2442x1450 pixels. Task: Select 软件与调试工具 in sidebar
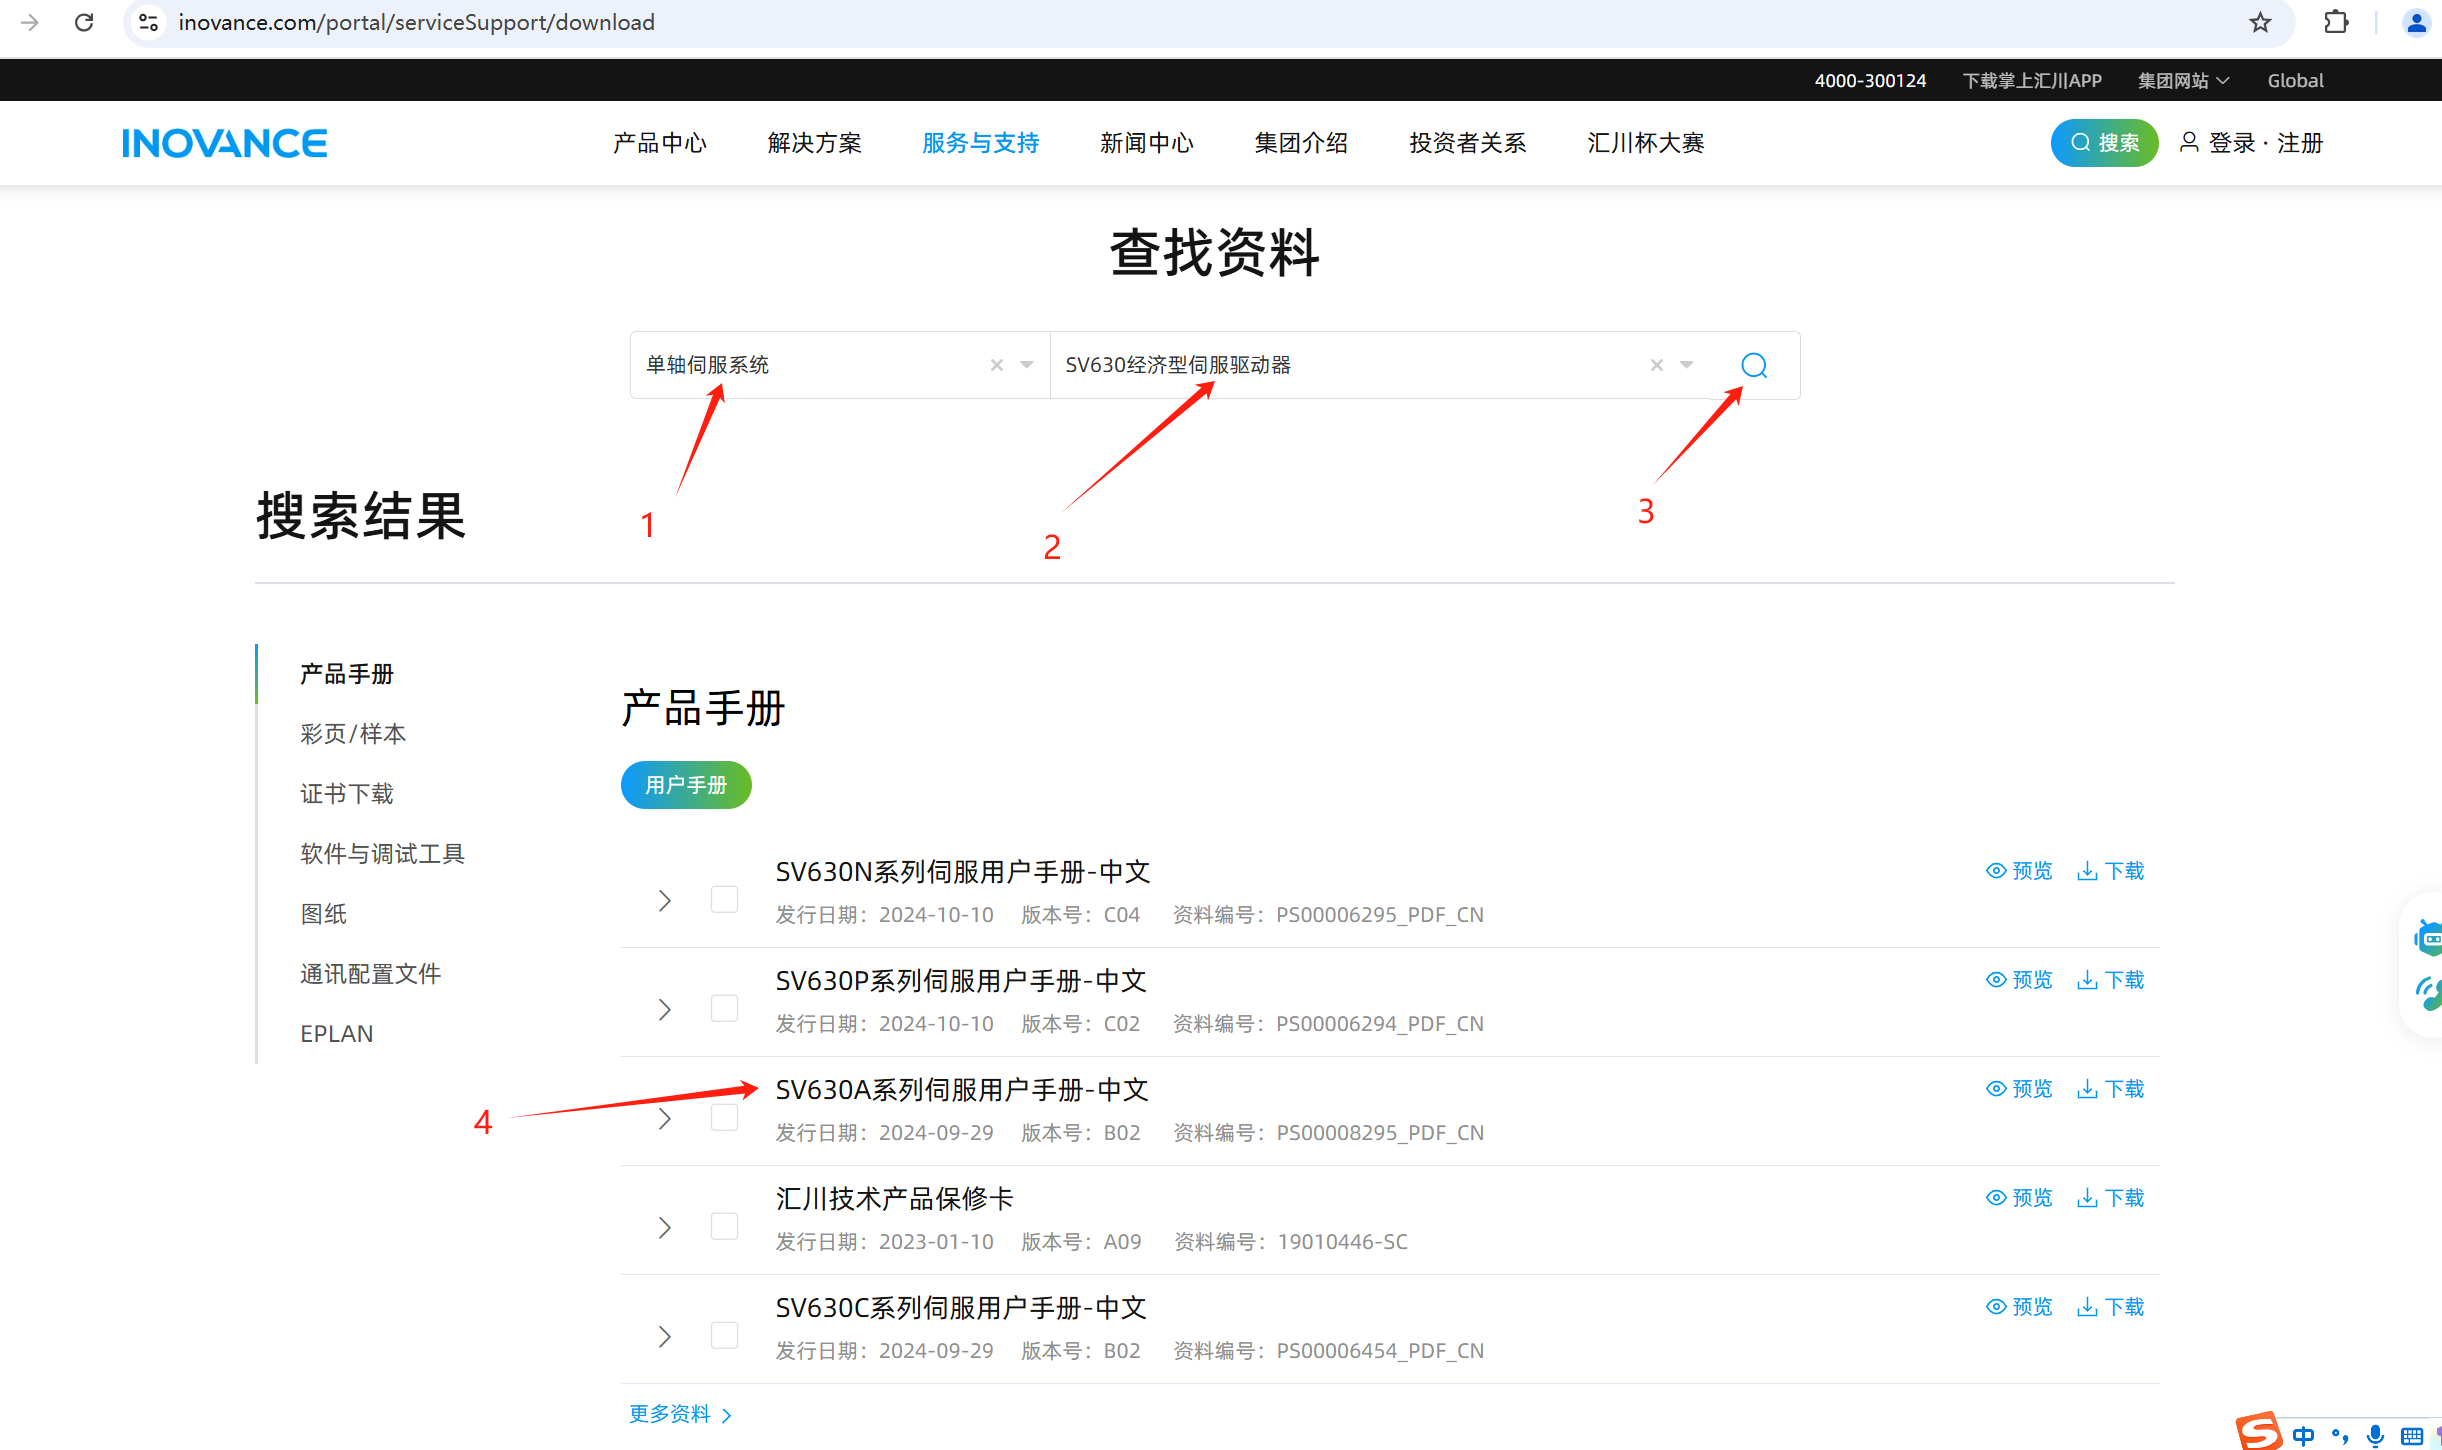tap(383, 854)
